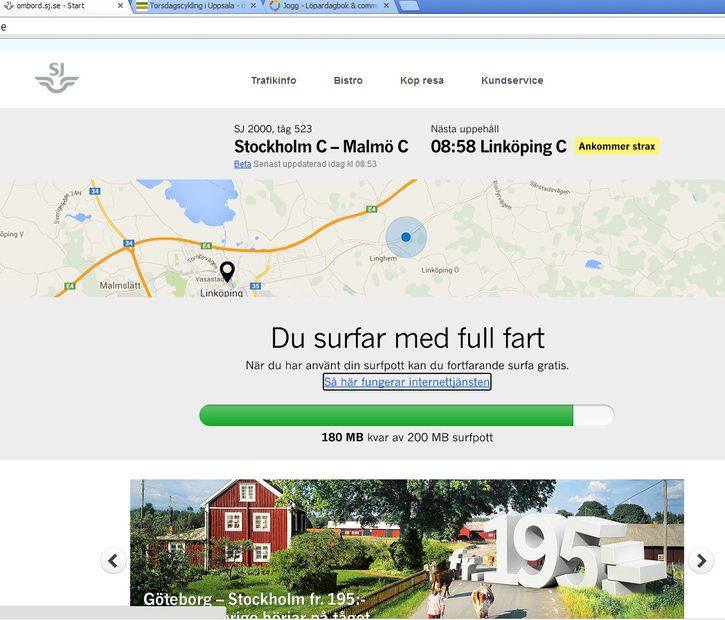Open the Köp resa menu item
This screenshot has width=725, height=620.
point(422,80)
